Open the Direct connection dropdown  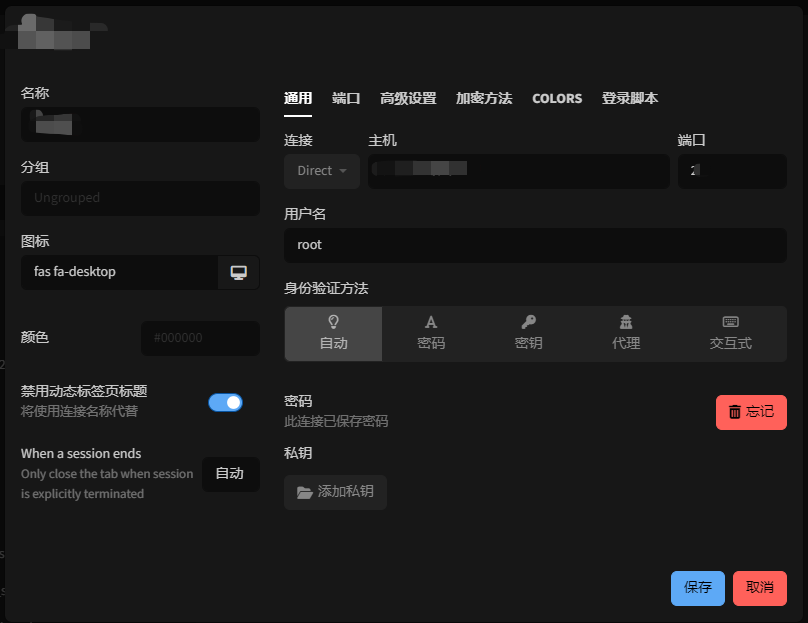(x=321, y=170)
